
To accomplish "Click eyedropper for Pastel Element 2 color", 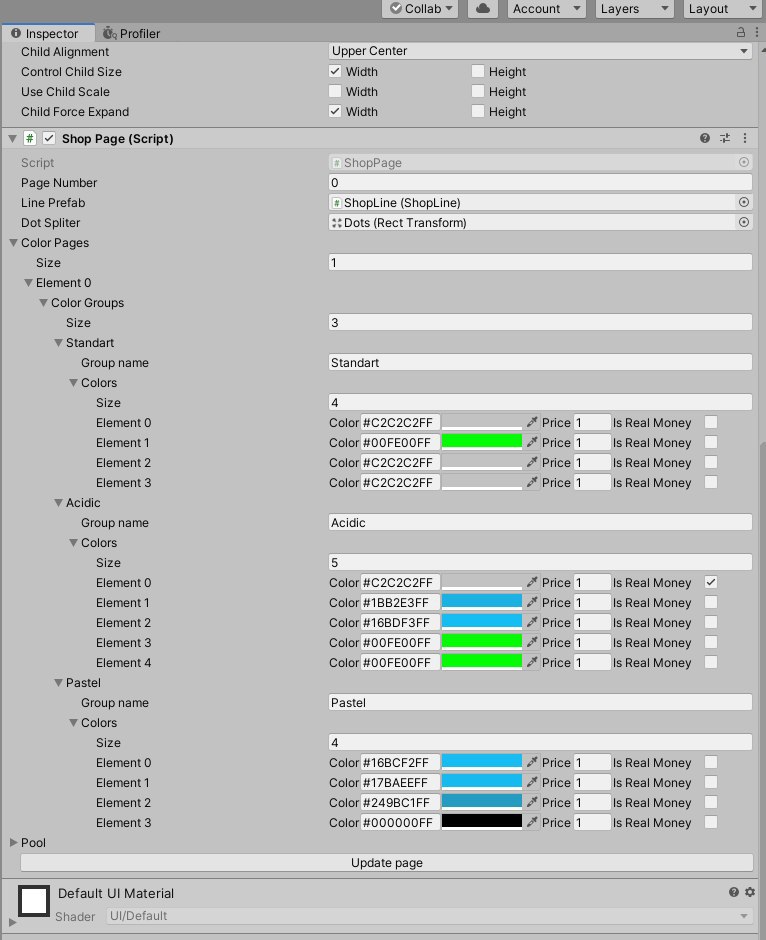I will coord(532,802).
